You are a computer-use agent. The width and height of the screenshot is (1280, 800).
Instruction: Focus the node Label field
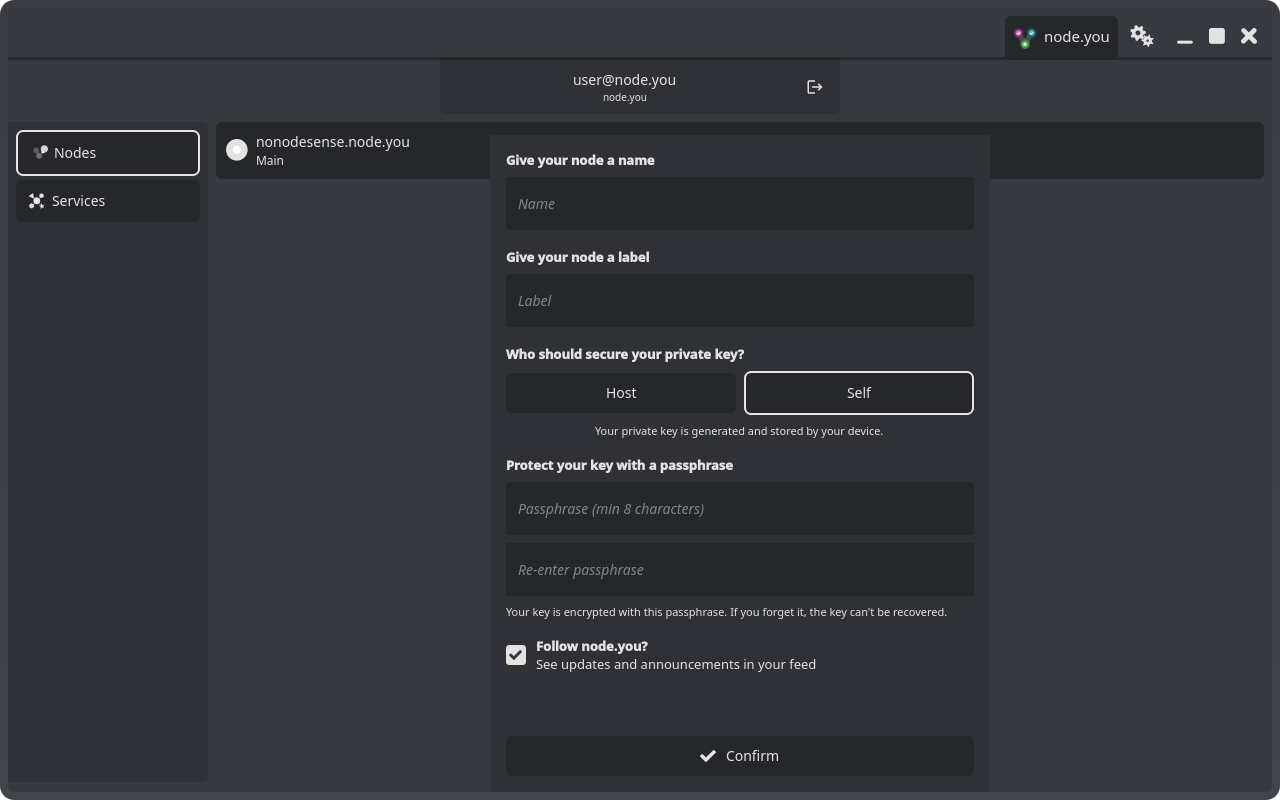(x=740, y=301)
